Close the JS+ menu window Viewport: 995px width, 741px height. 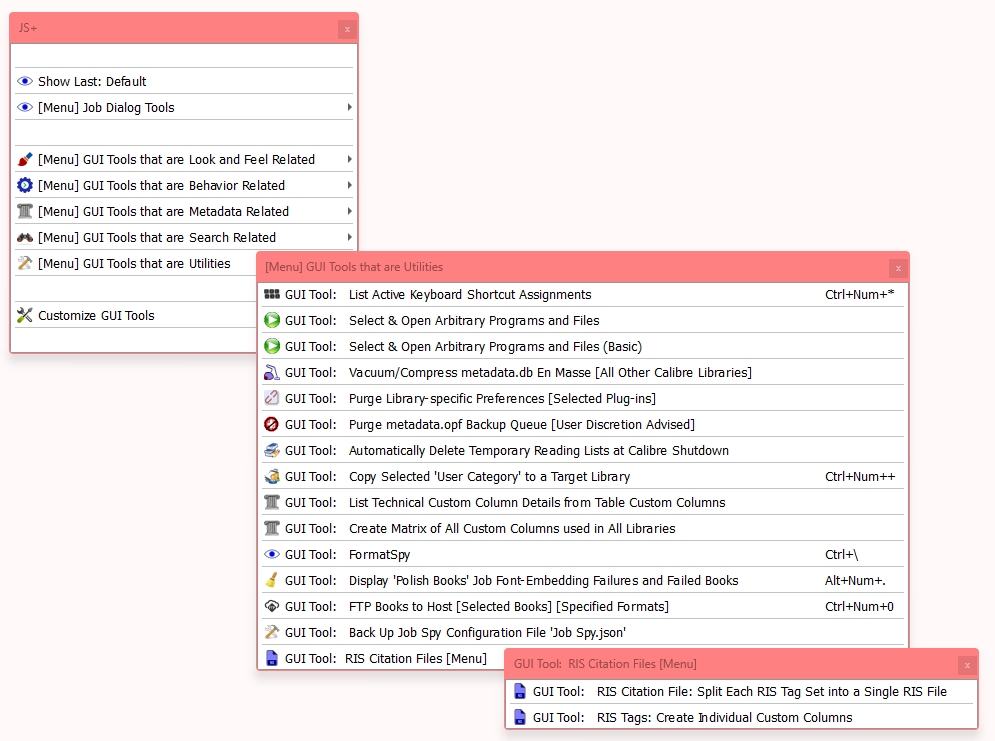tap(347, 29)
